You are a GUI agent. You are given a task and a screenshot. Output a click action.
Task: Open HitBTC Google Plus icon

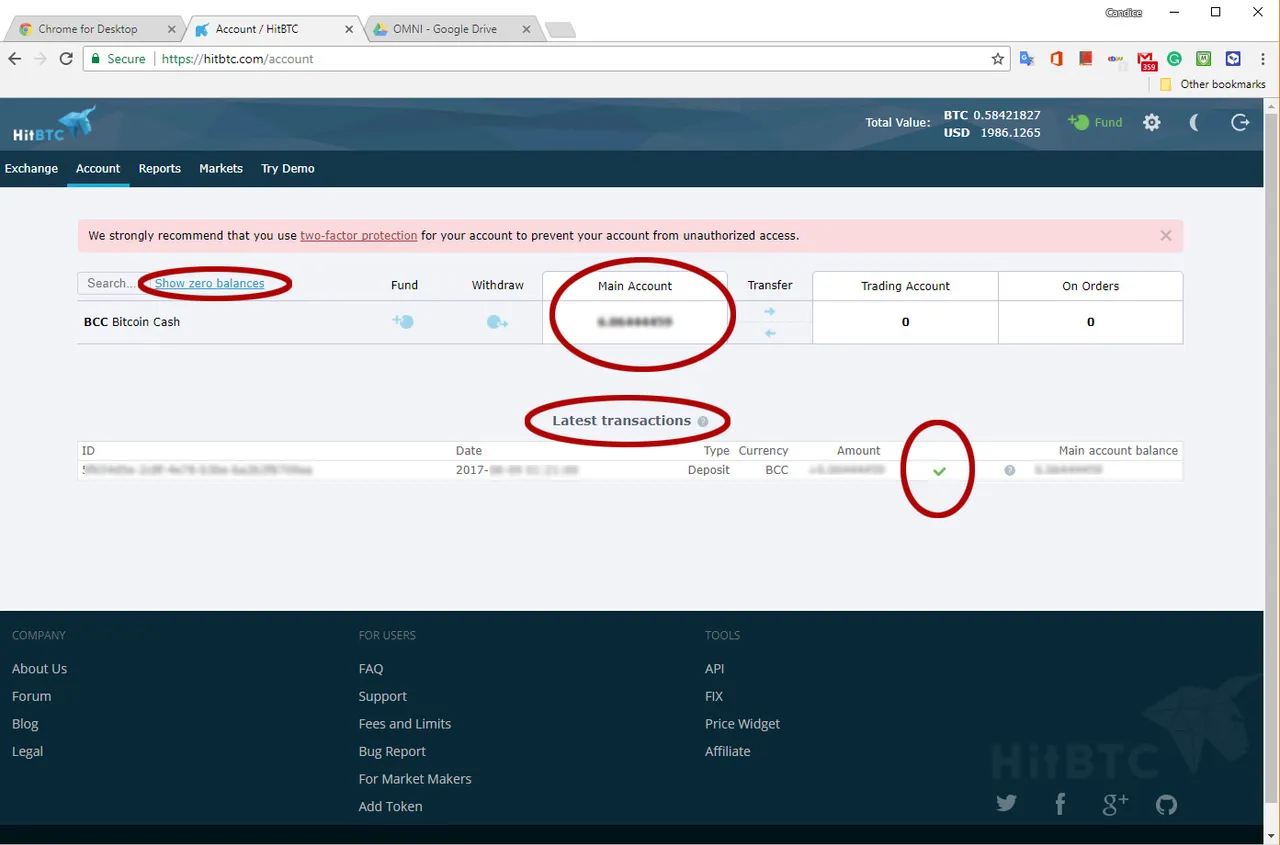(1115, 804)
